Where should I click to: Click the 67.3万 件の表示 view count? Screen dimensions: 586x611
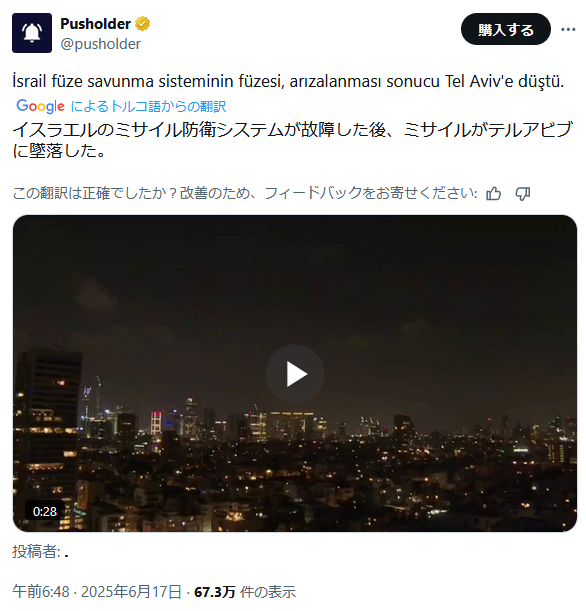point(245,592)
